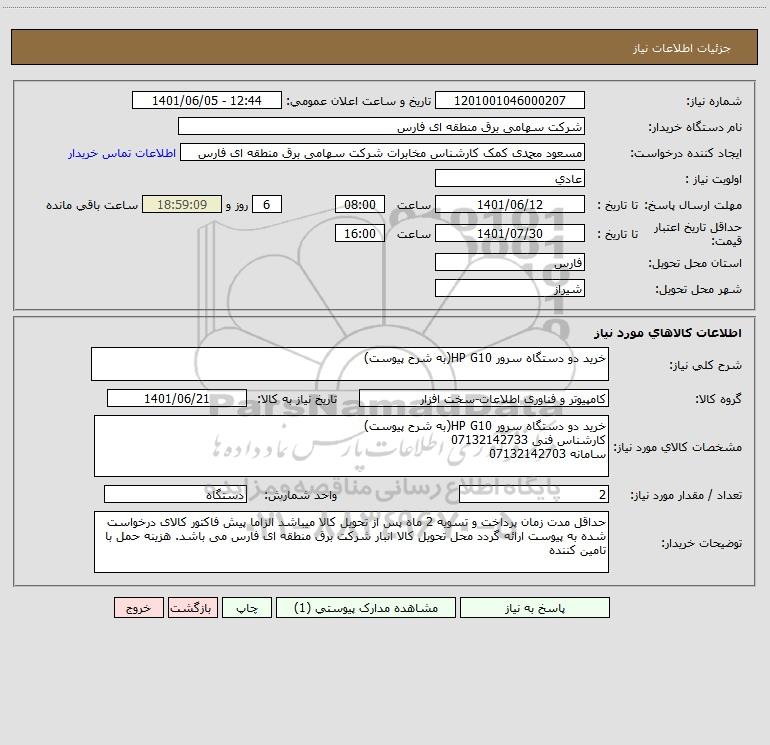The image size is (770, 745).
Task: Click label 'مشخصات کالای مورد نیاز:'
Action: coord(678,447)
